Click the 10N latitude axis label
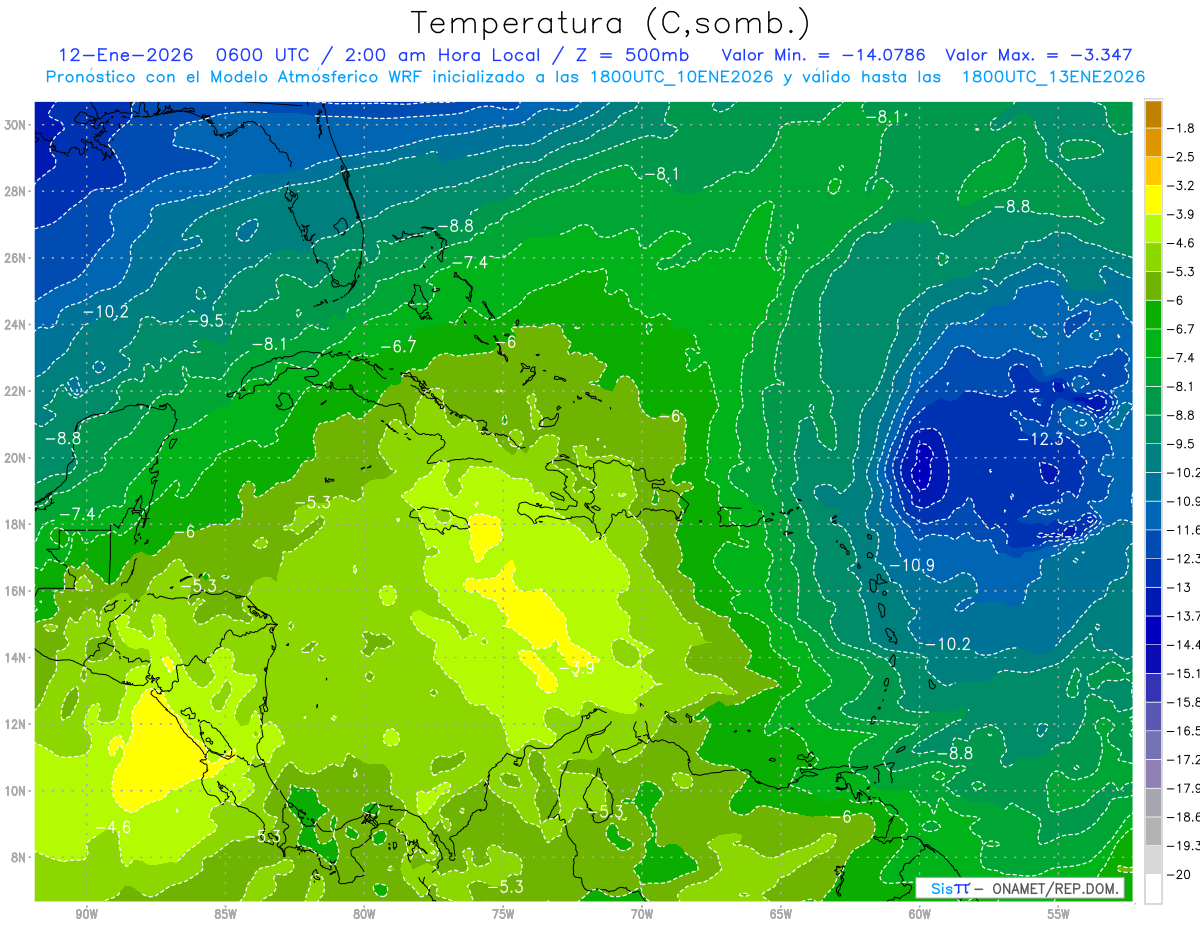1200x927 pixels. pyautogui.click(x=16, y=790)
